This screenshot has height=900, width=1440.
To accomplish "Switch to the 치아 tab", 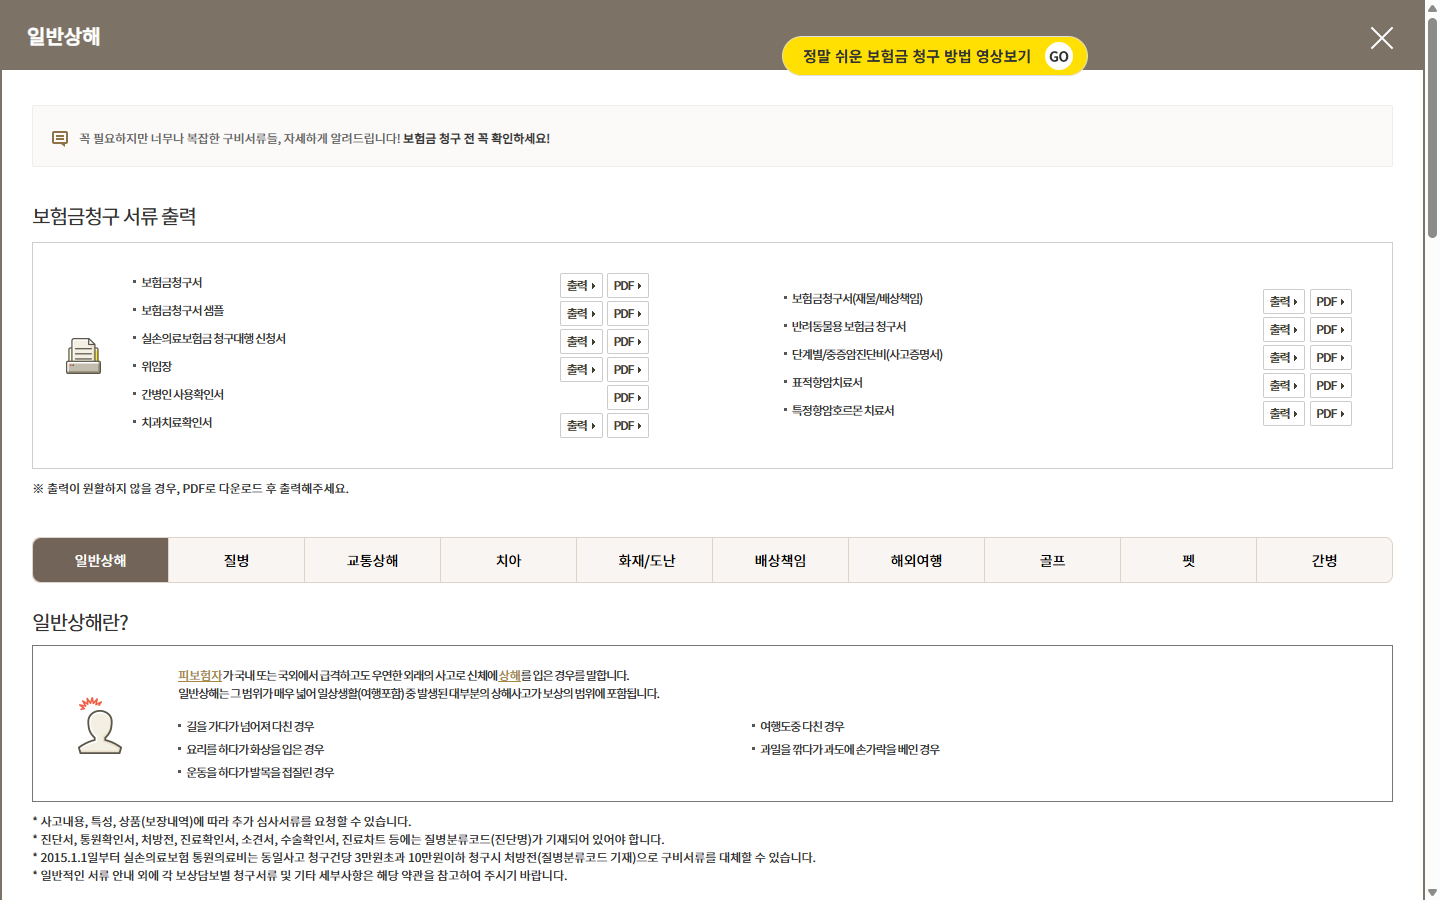I will tap(508, 560).
